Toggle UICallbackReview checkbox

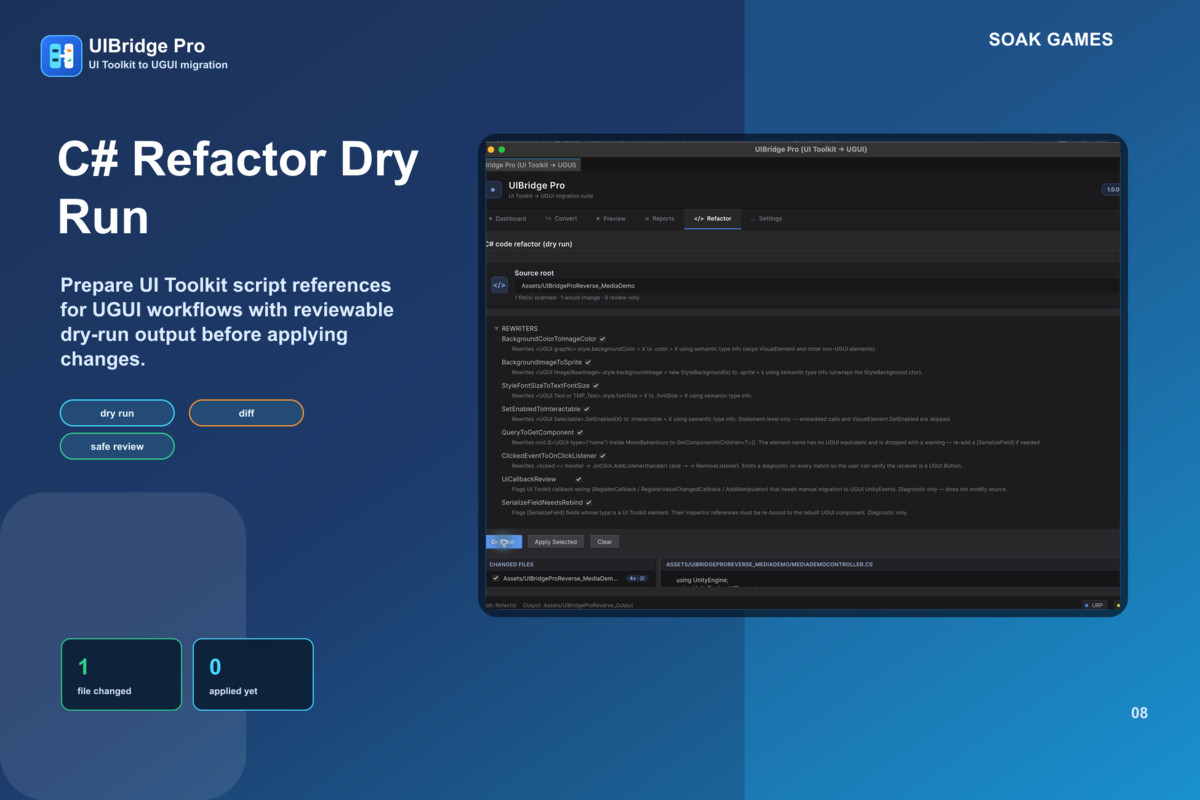click(x=578, y=479)
